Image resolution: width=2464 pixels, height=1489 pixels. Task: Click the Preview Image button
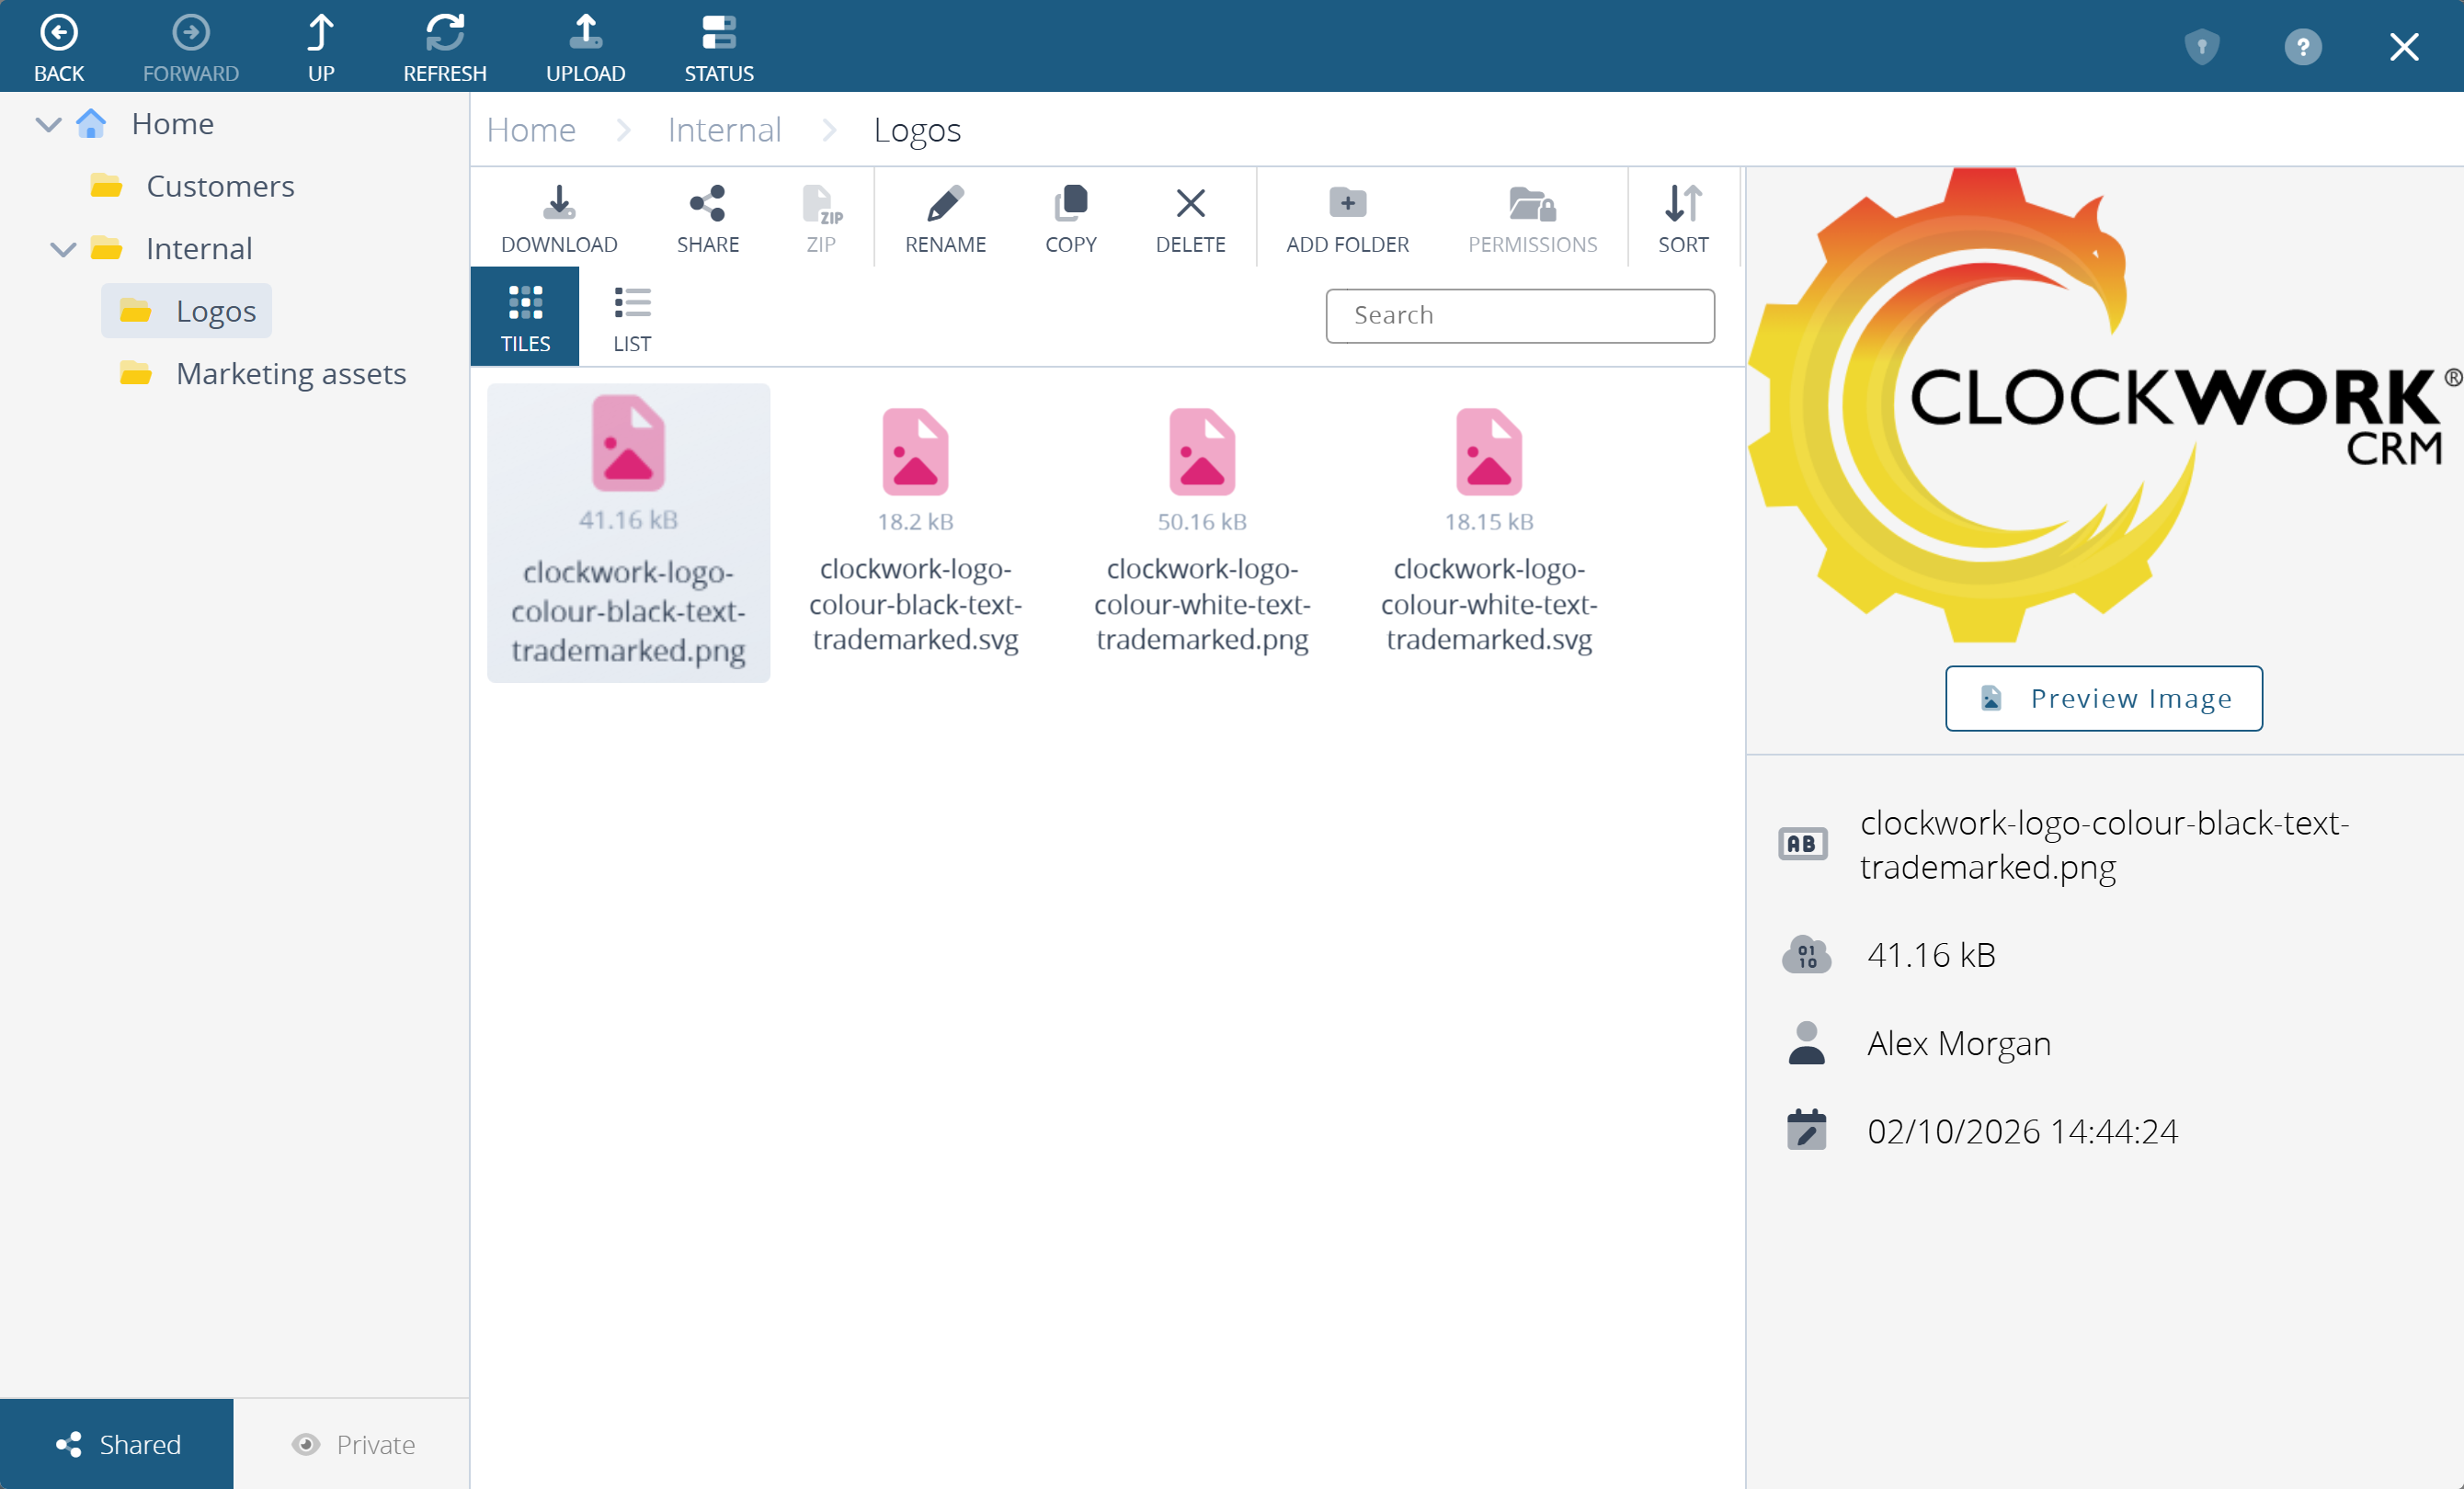coord(2103,698)
